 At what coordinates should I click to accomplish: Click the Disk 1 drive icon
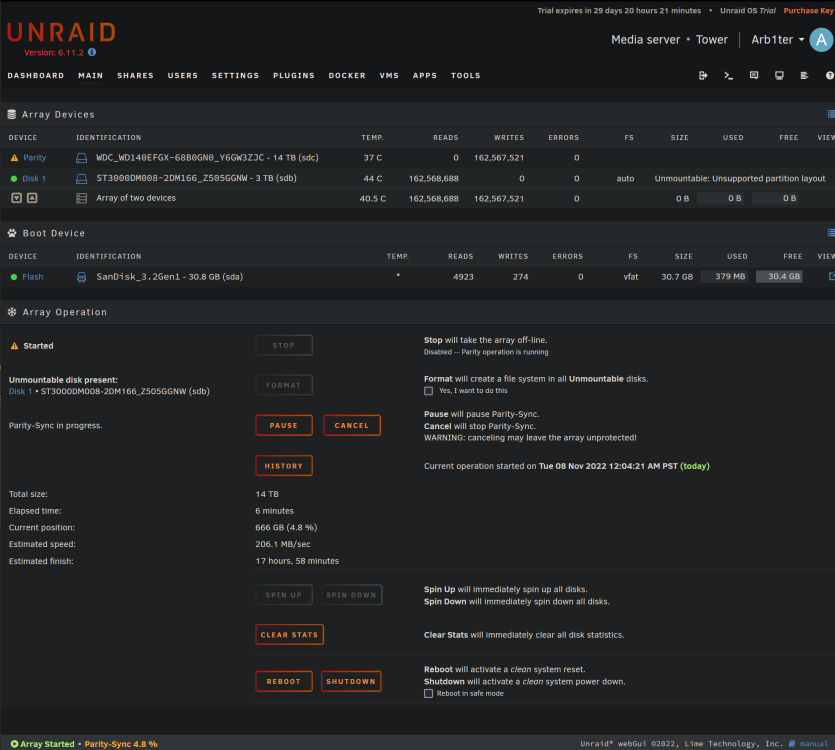(x=81, y=178)
